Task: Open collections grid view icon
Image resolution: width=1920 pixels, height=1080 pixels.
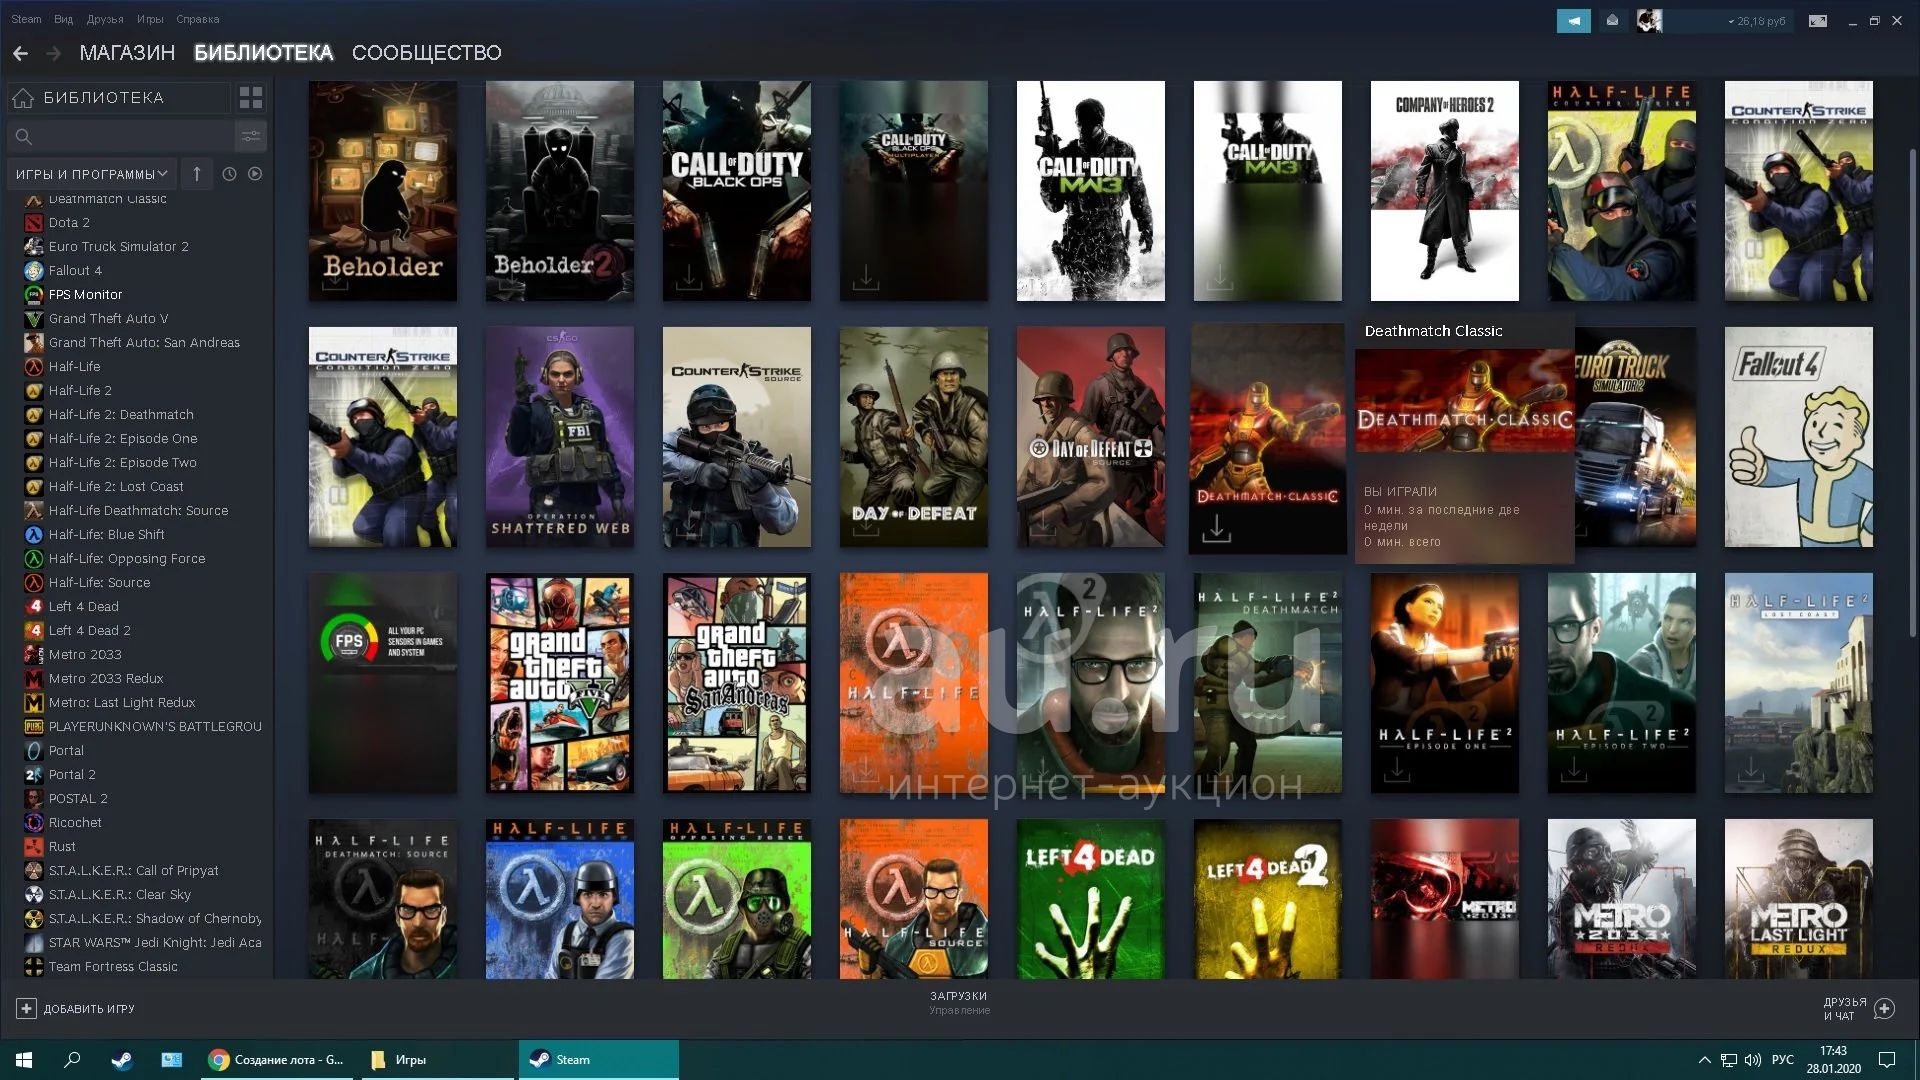Action: click(251, 98)
